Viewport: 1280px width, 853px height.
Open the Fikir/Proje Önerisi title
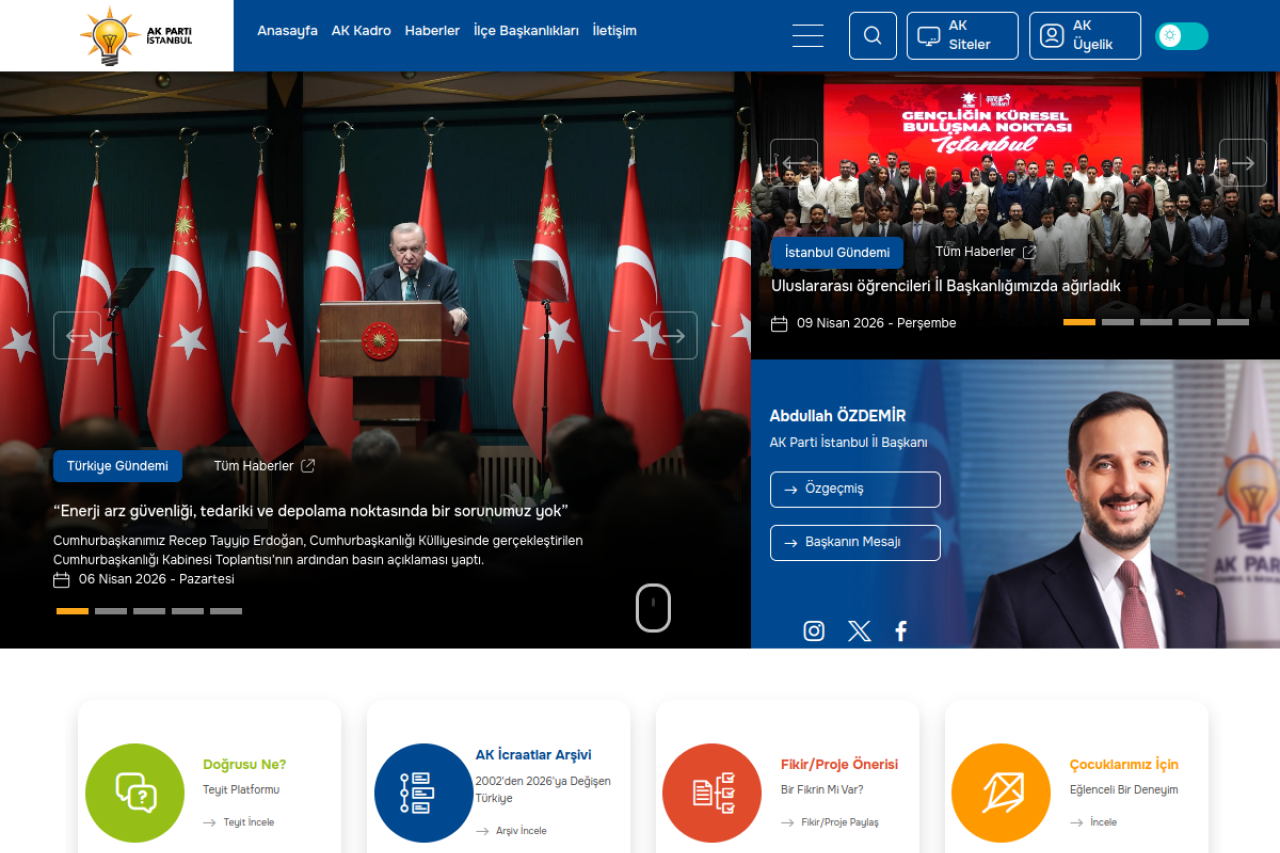pyautogui.click(x=840, y=765)
